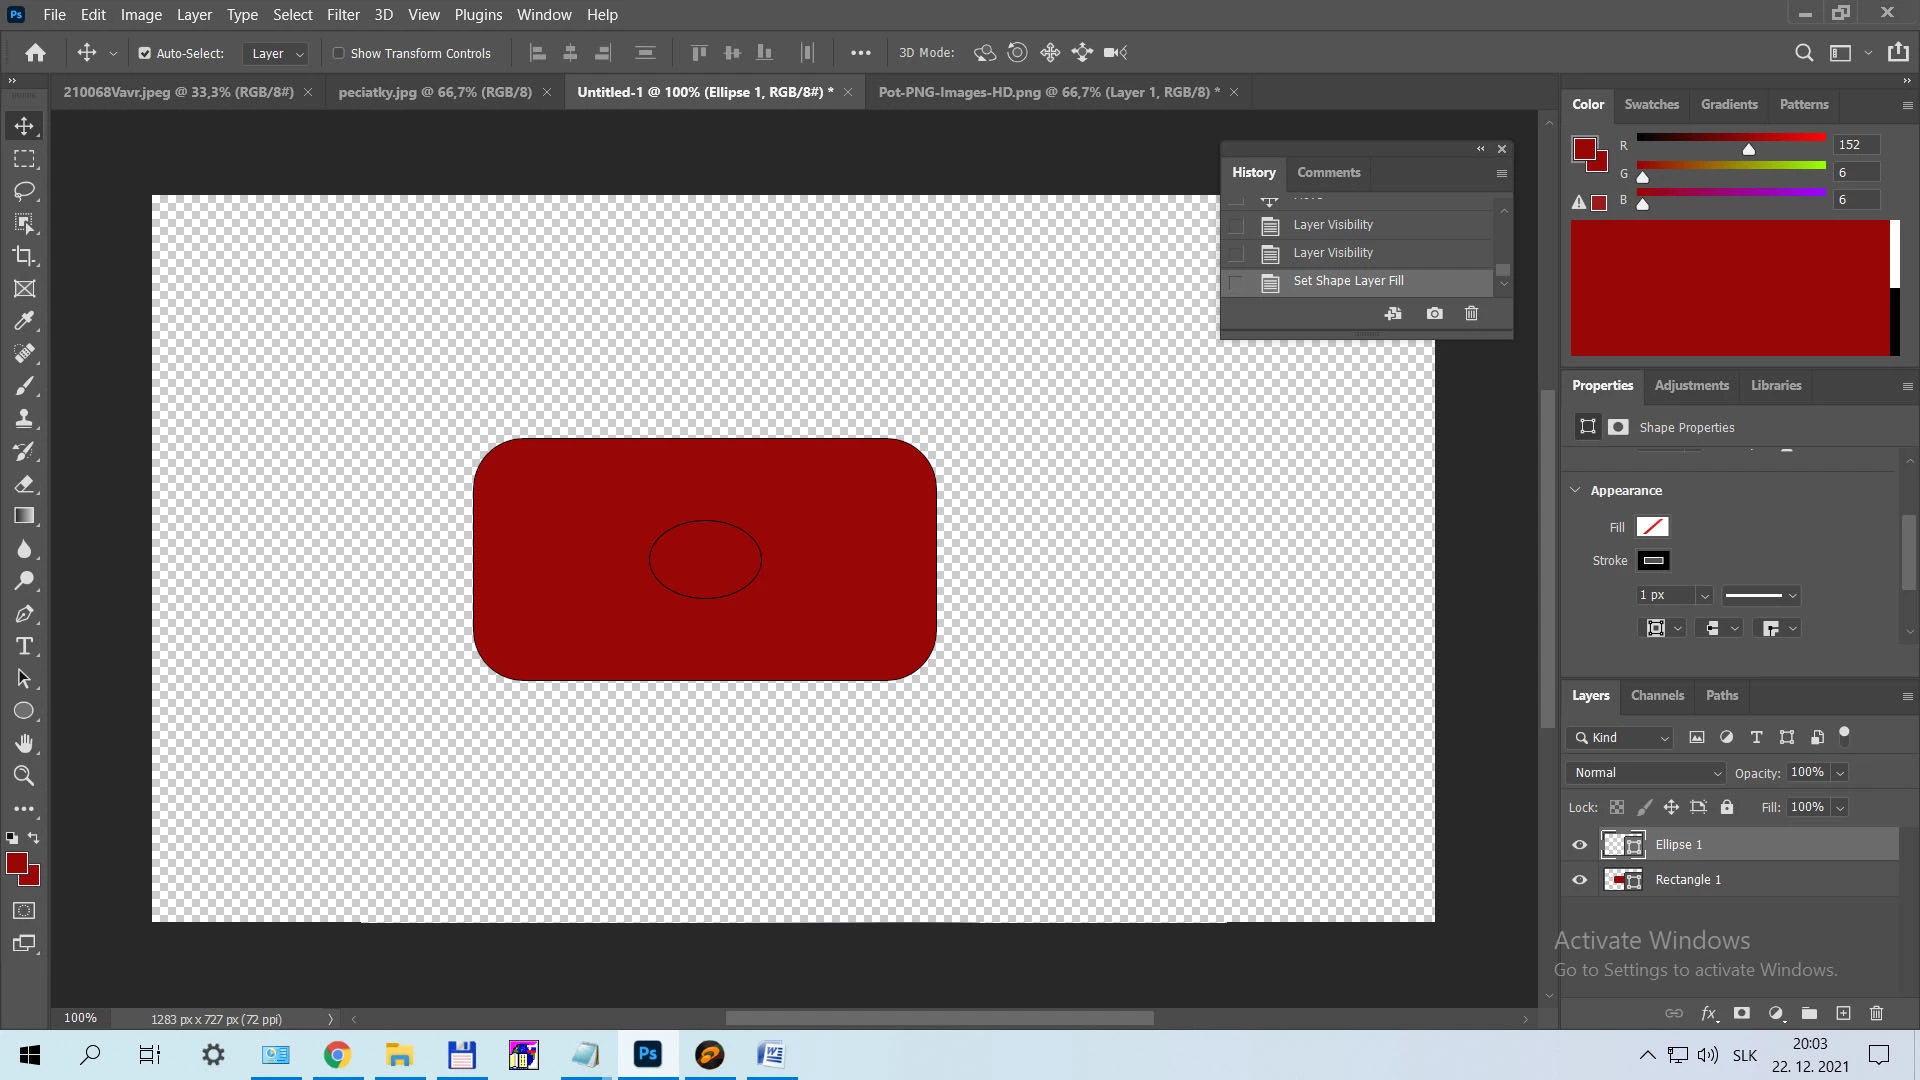Delete current state in History panel

[x=1471, y=314]
